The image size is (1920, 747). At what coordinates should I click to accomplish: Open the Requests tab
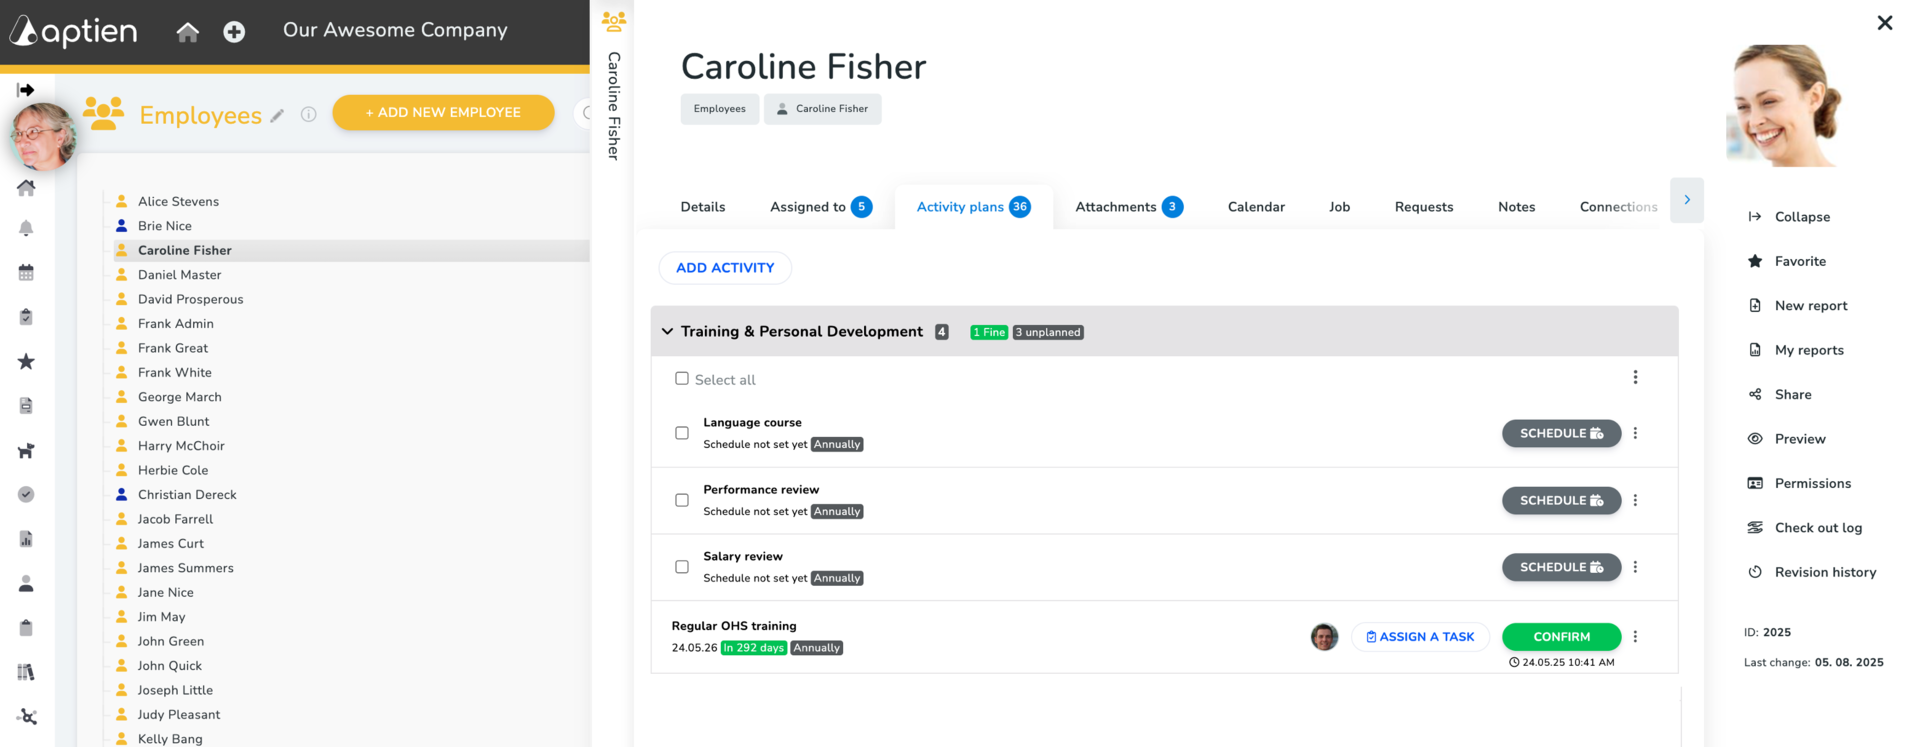[x=1424, y=207]
